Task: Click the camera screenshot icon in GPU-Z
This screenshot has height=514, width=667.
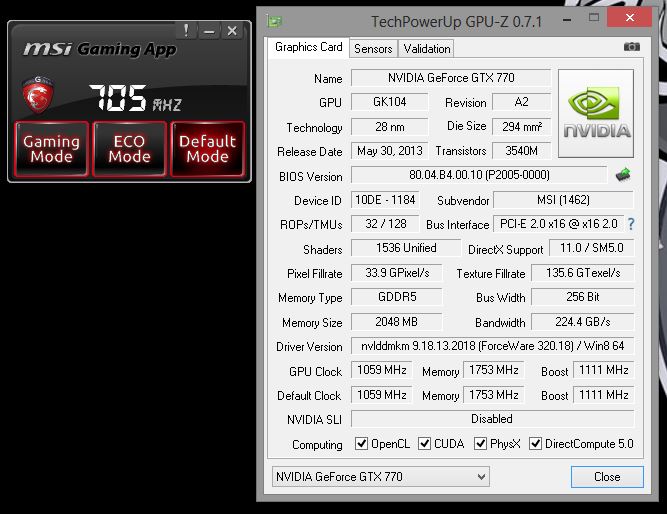Action: tap(631, 47)
